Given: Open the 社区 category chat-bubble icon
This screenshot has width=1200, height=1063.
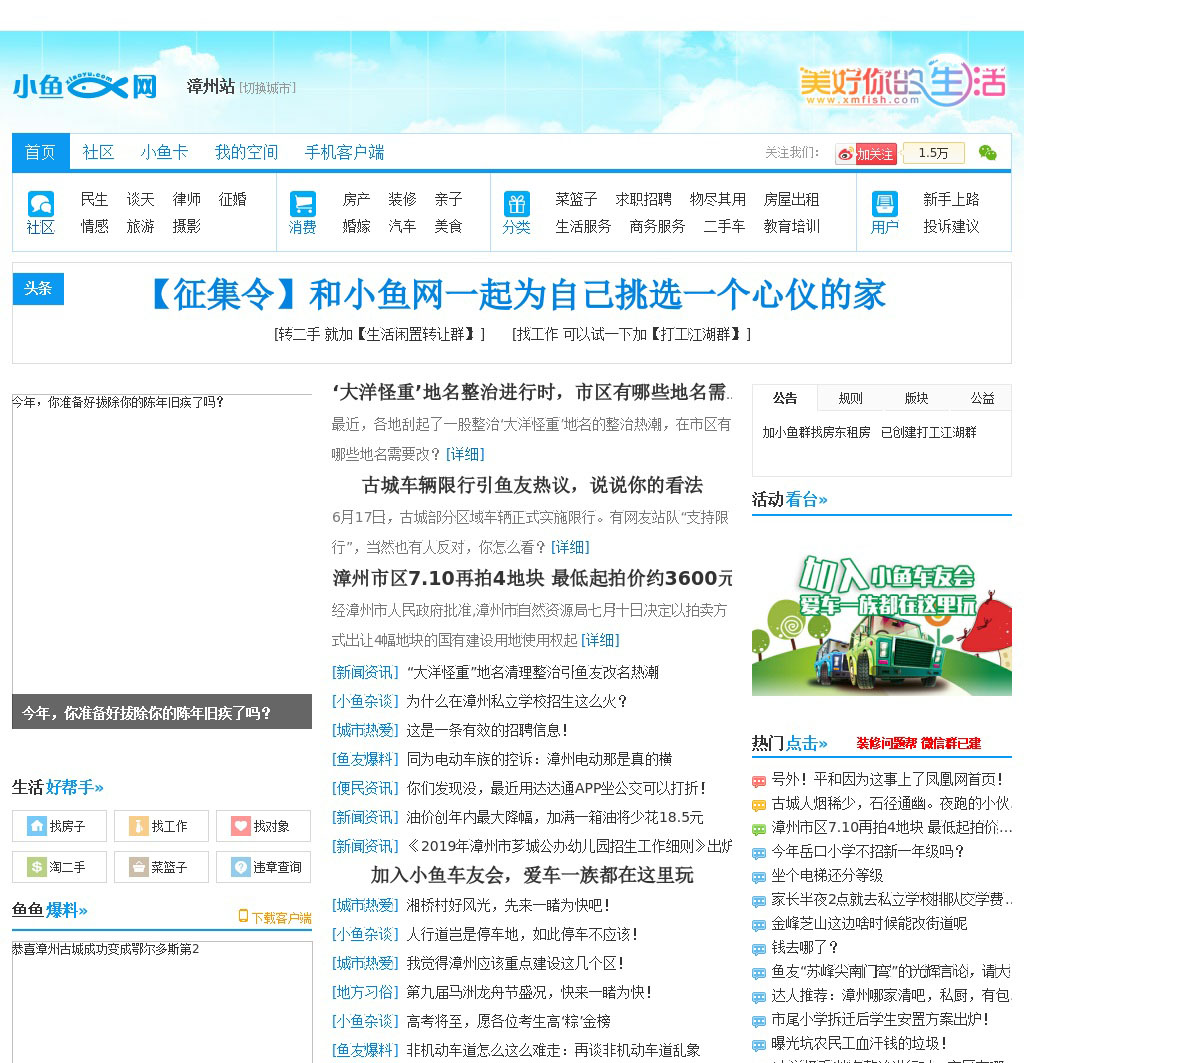Looking at the screenshot, I should [x=41, y=204].
